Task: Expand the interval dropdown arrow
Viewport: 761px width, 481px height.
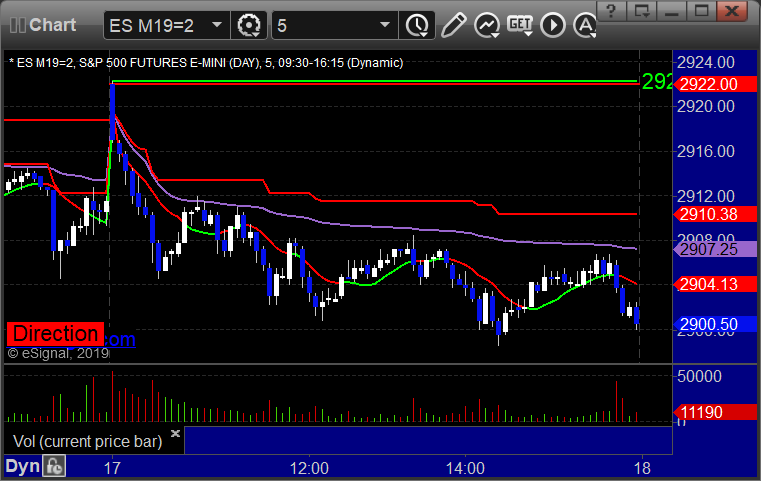Action: pos(385,25)
